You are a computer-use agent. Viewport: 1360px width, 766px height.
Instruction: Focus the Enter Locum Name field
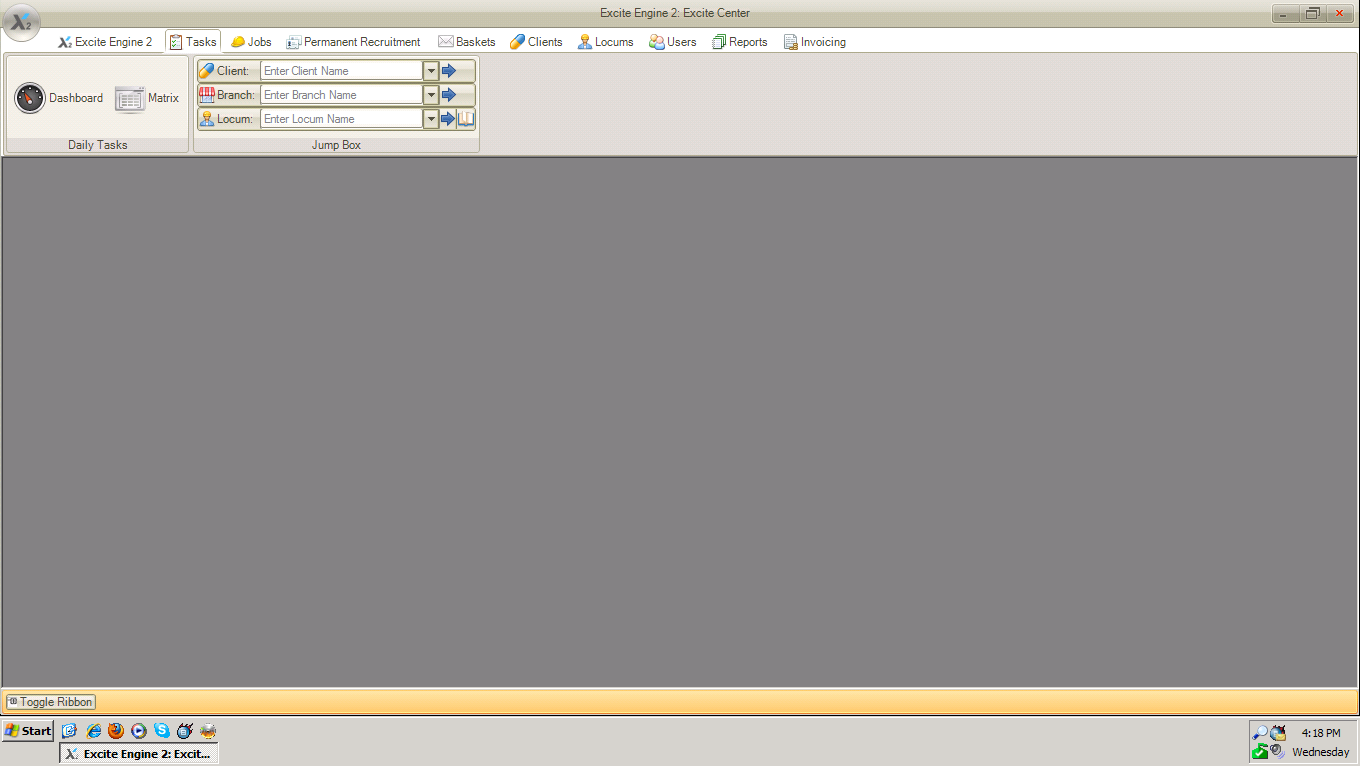tap(341, 119)
